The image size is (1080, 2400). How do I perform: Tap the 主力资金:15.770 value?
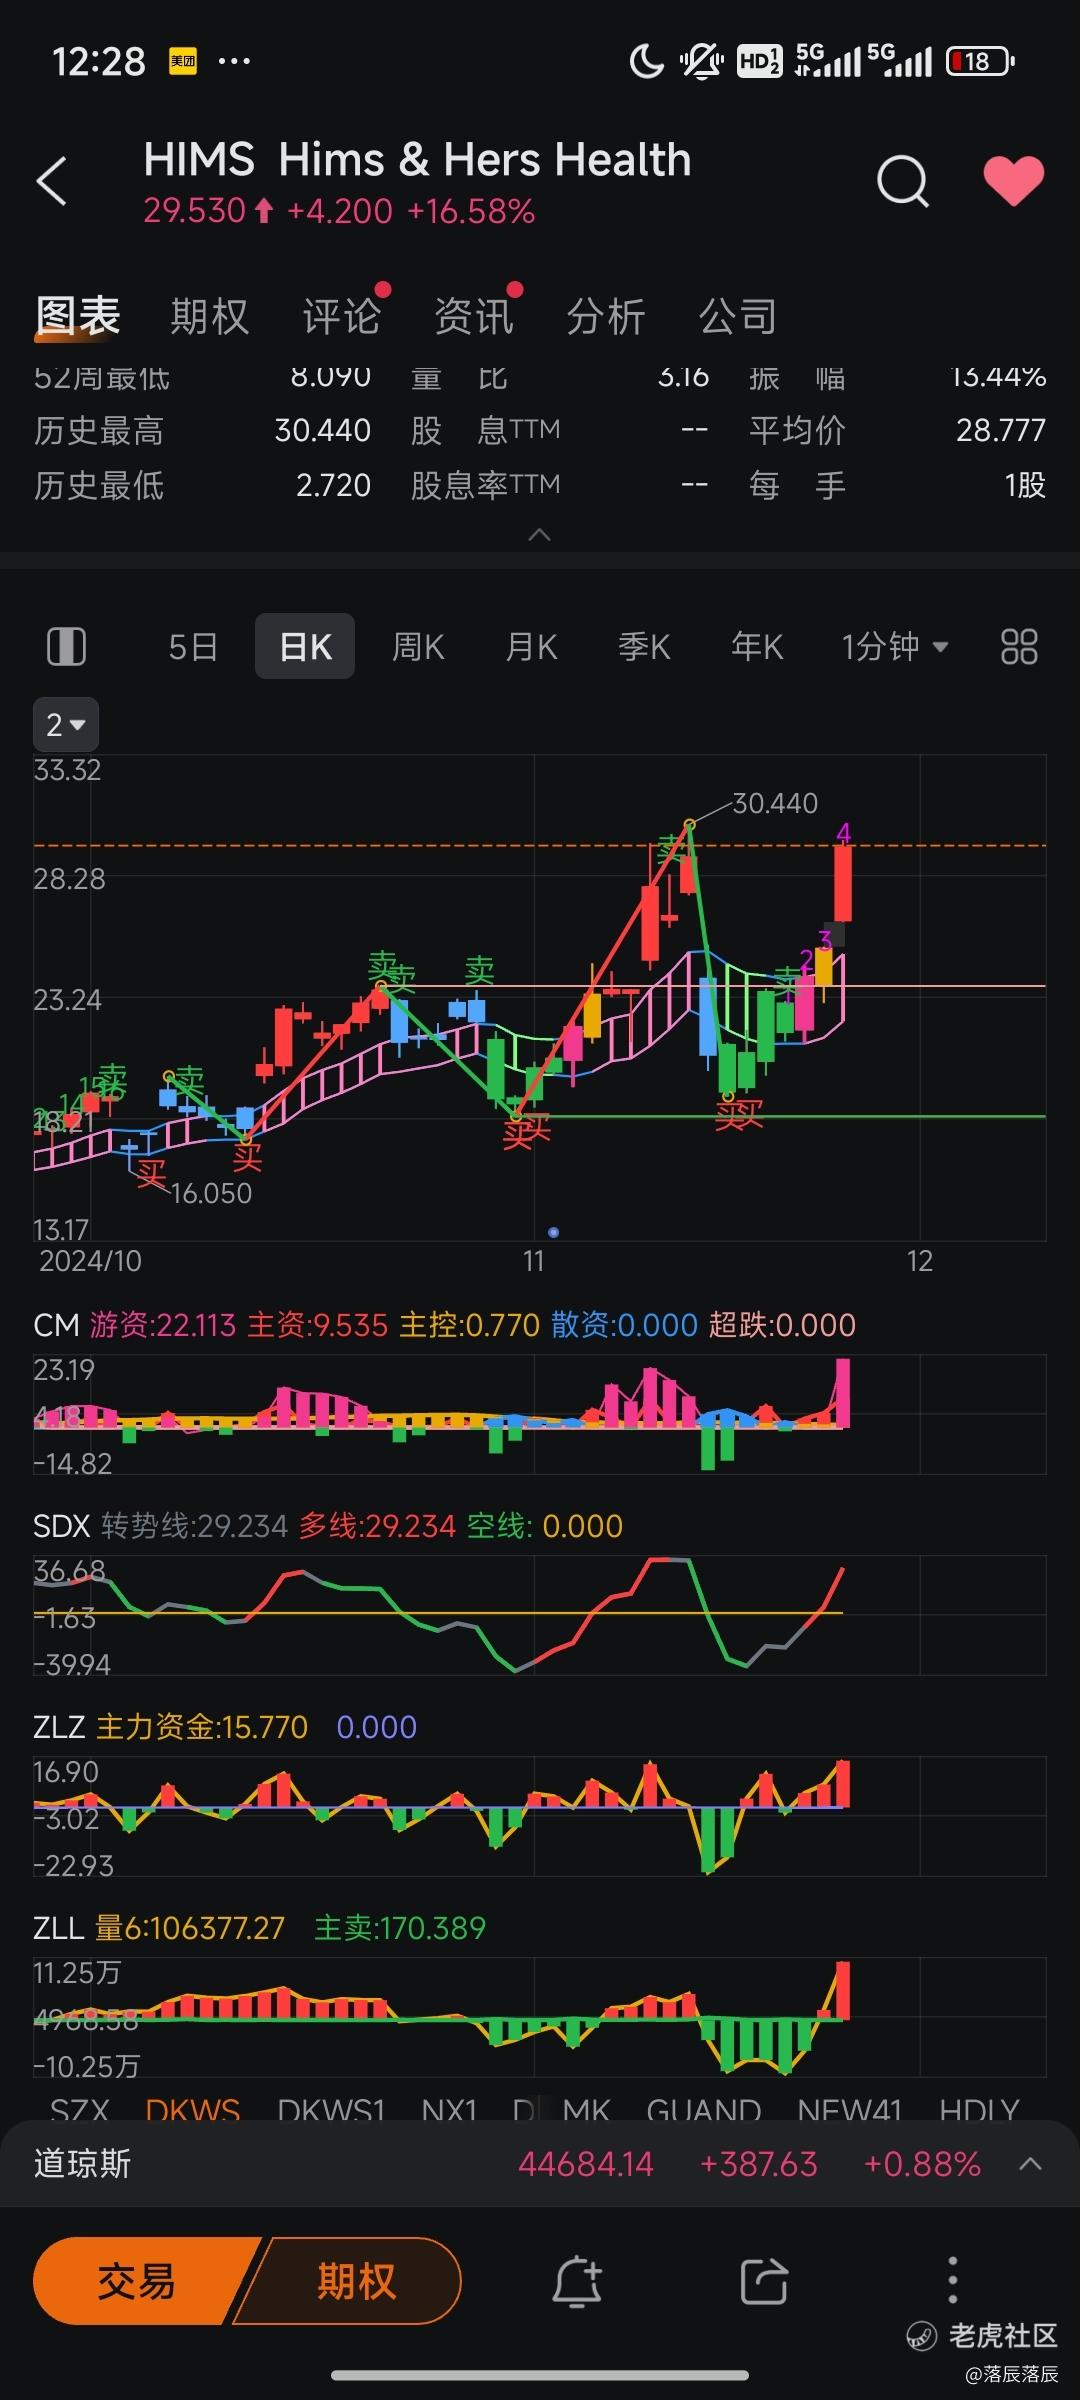click(202, 1727)
